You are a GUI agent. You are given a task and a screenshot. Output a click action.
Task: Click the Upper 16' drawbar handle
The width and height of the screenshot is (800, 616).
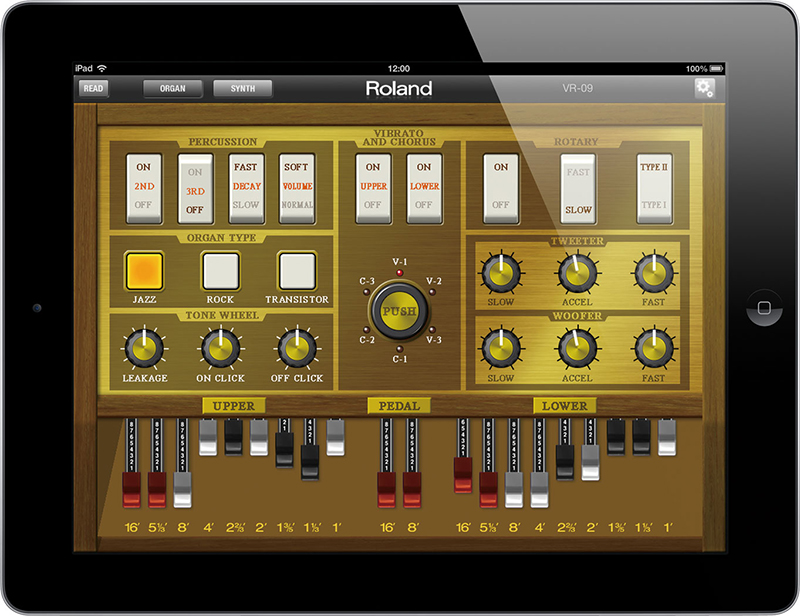tap(132, 489)
